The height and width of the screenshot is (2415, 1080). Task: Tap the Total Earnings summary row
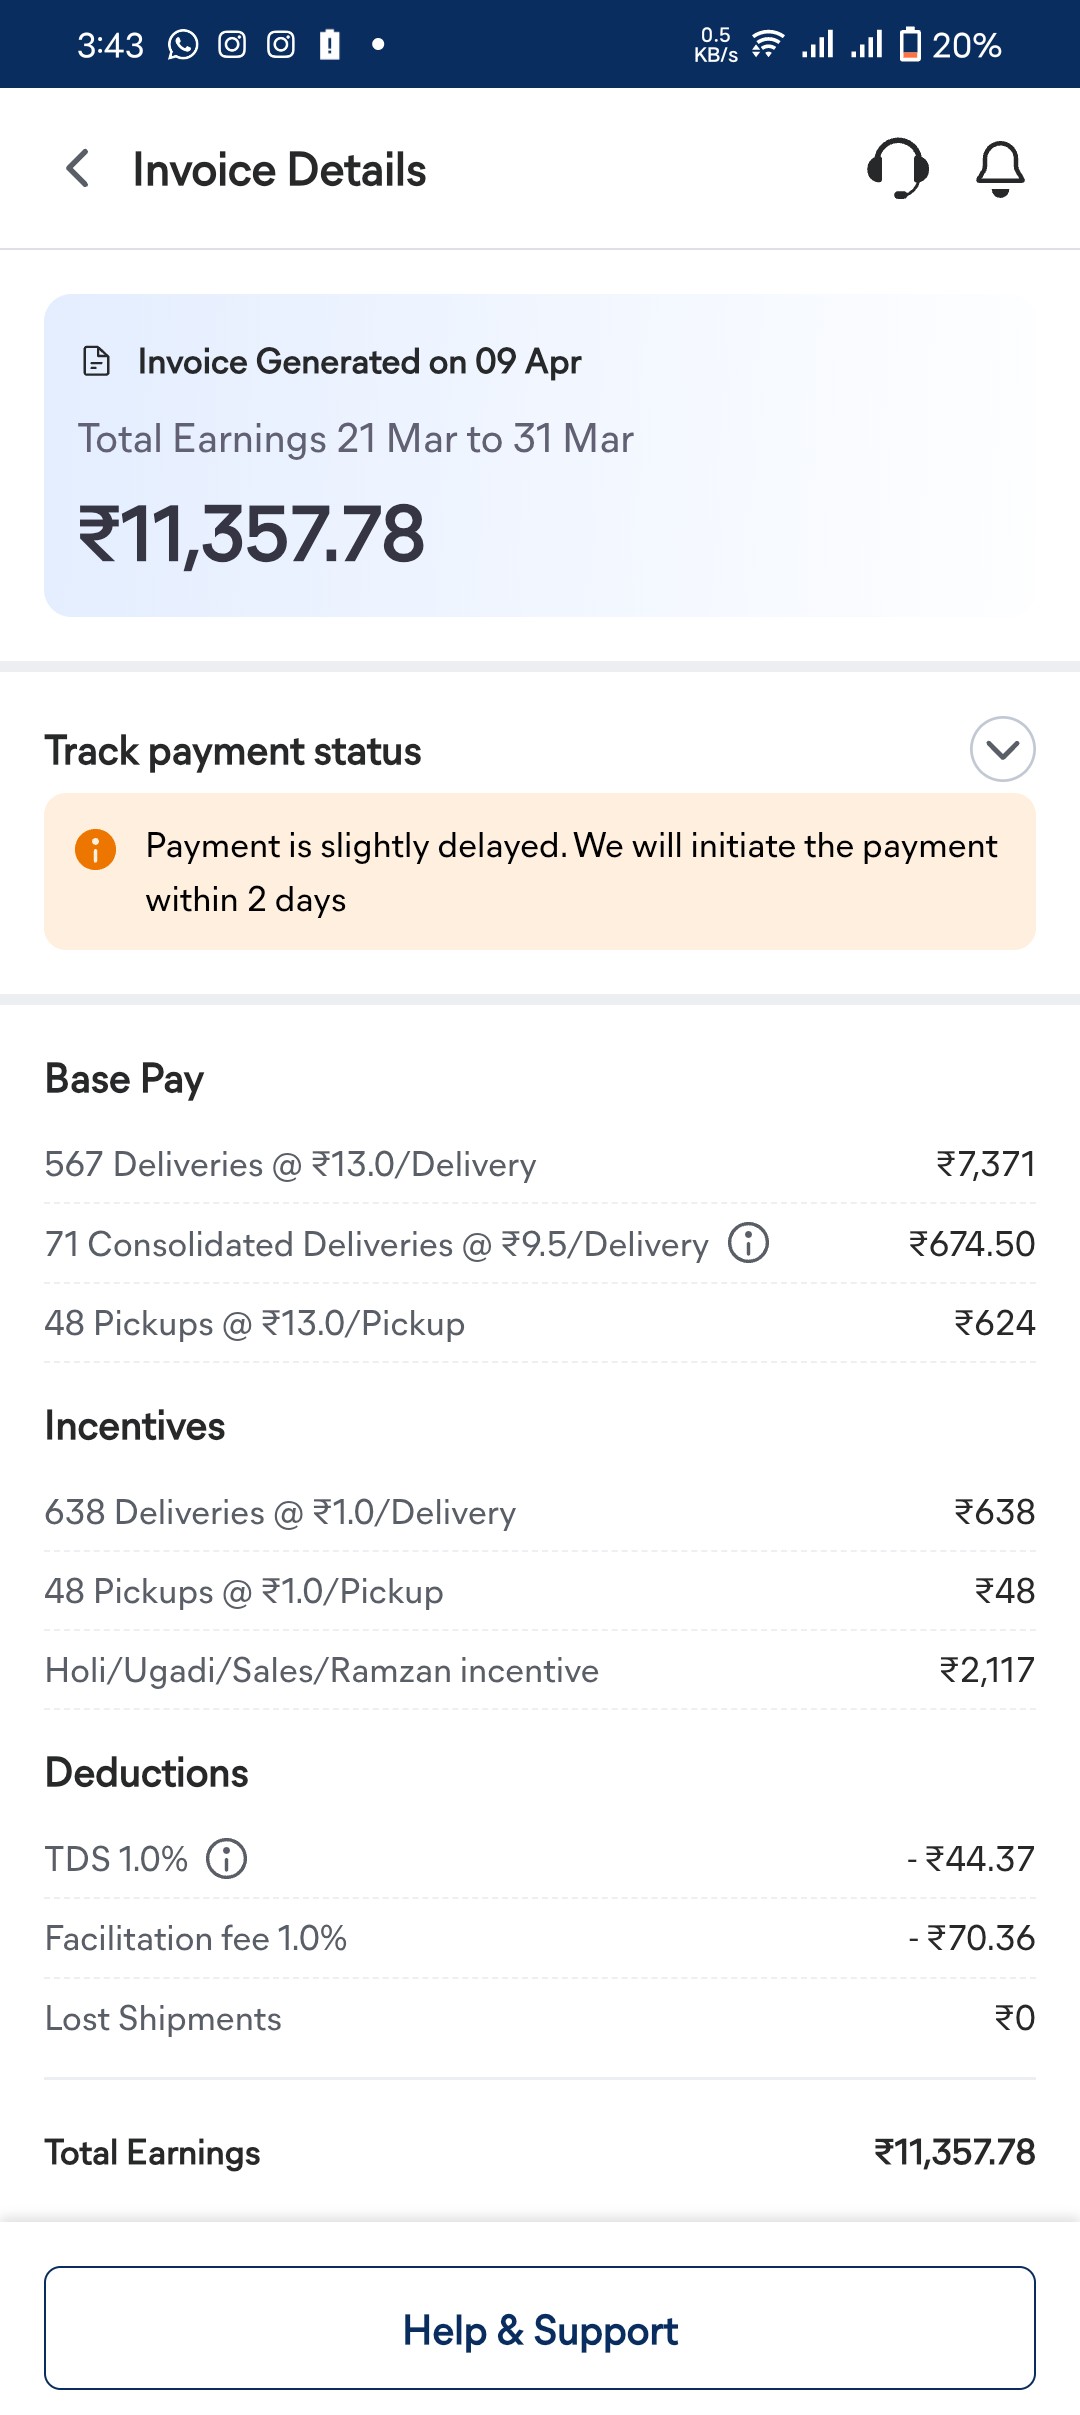coord(540,2152)
